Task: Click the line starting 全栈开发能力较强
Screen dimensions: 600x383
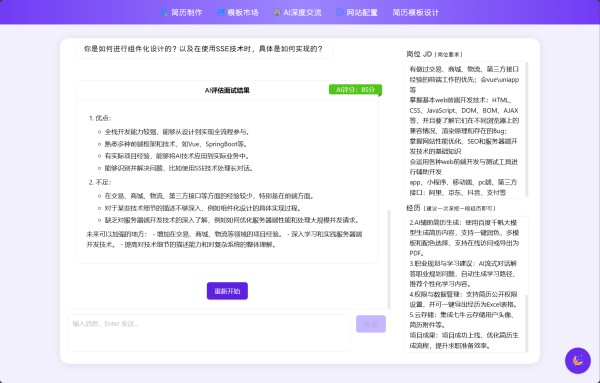Action: point(177,132)
